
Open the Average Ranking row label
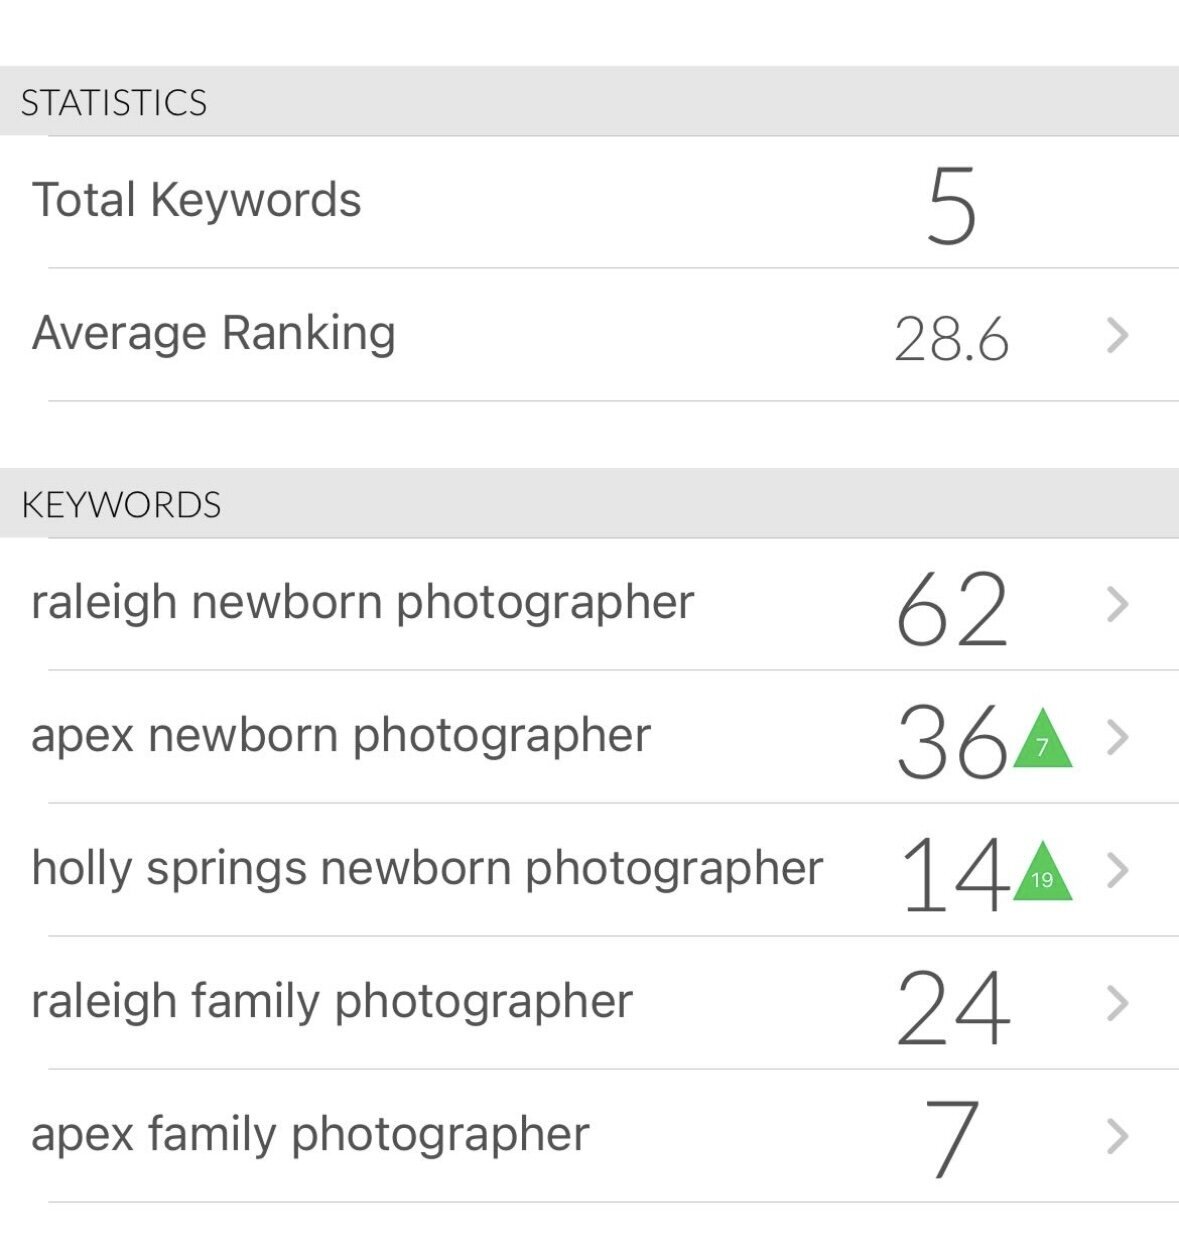214,334
